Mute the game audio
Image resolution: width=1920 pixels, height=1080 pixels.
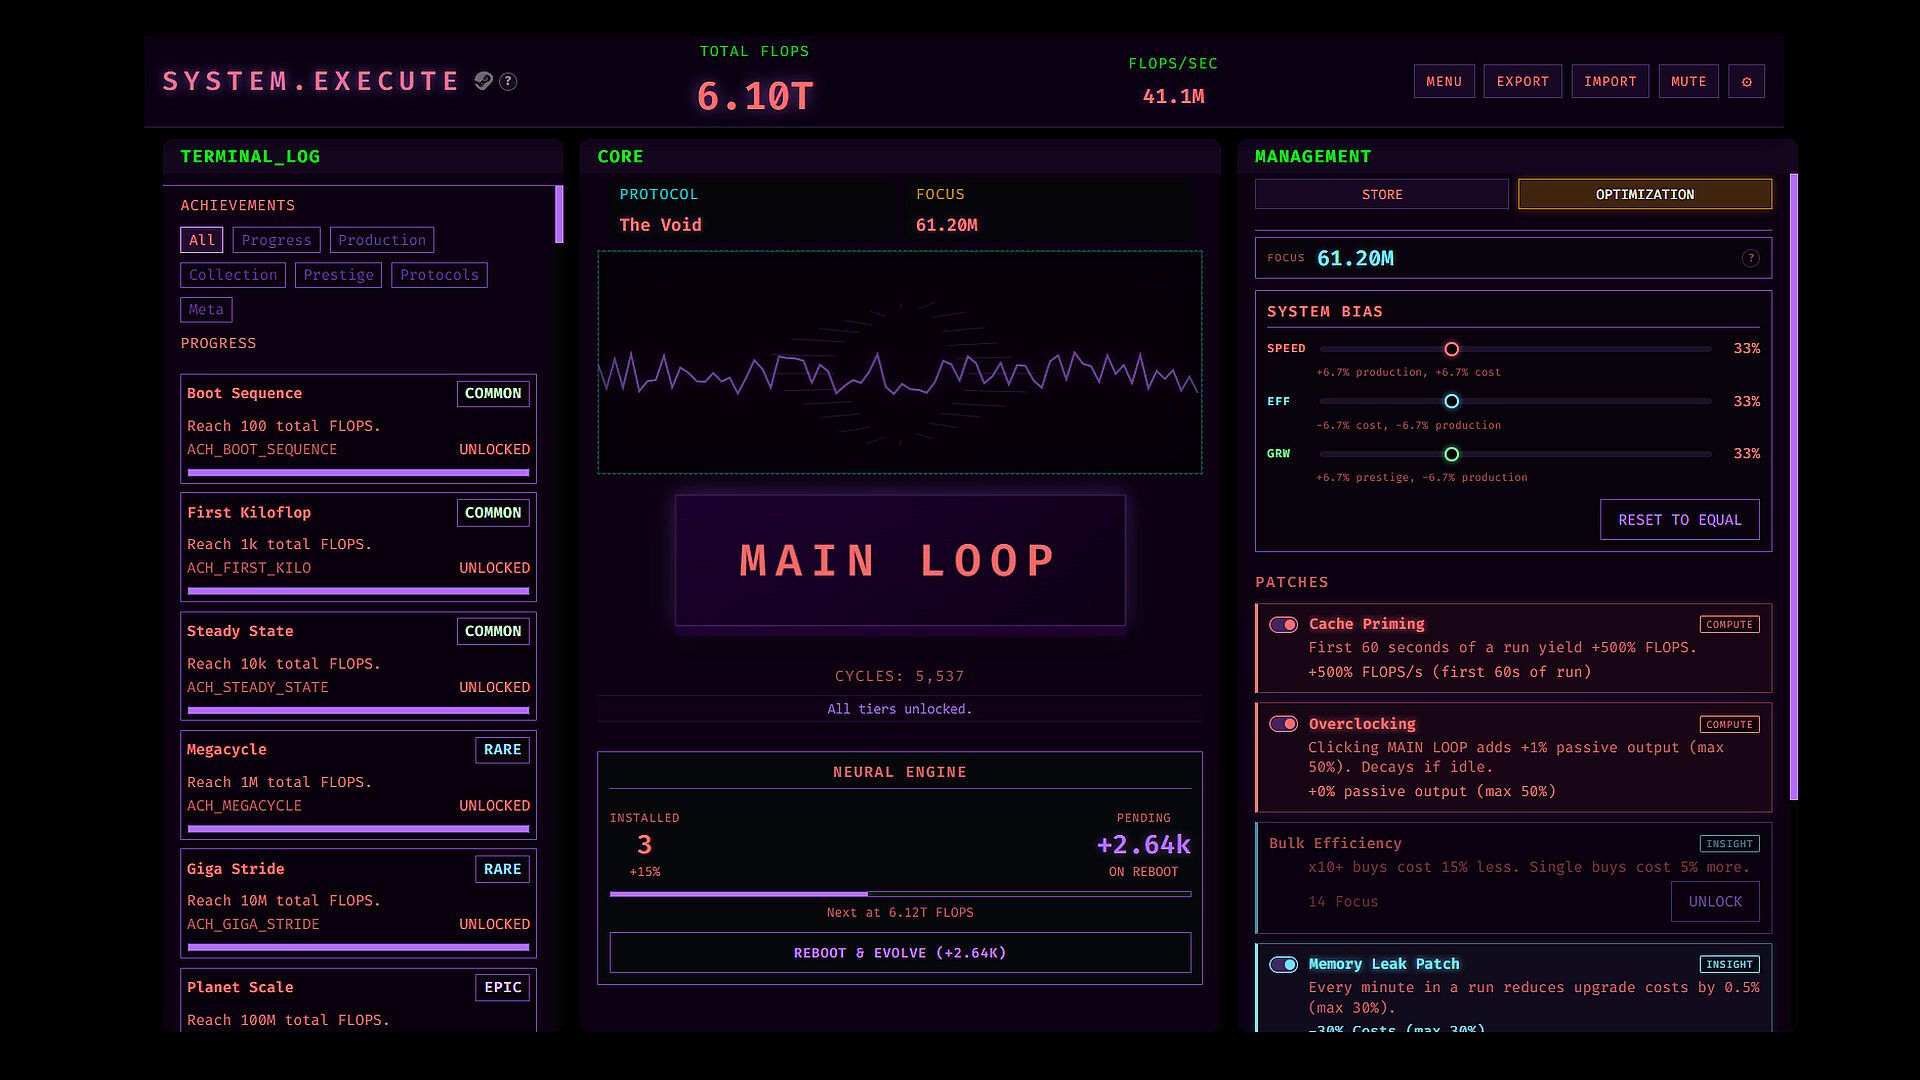(1688, 82)
